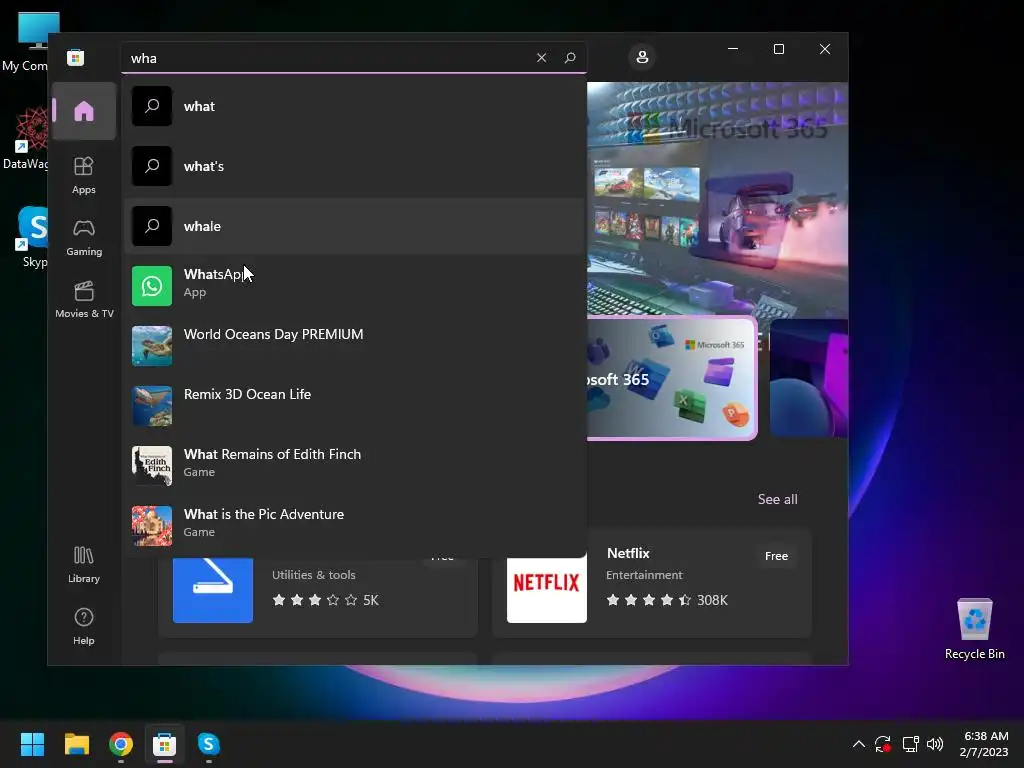Click the World Oceans Day turtle thumbnail
This screenshot has height=768, width=1024.
coord(152,346)
